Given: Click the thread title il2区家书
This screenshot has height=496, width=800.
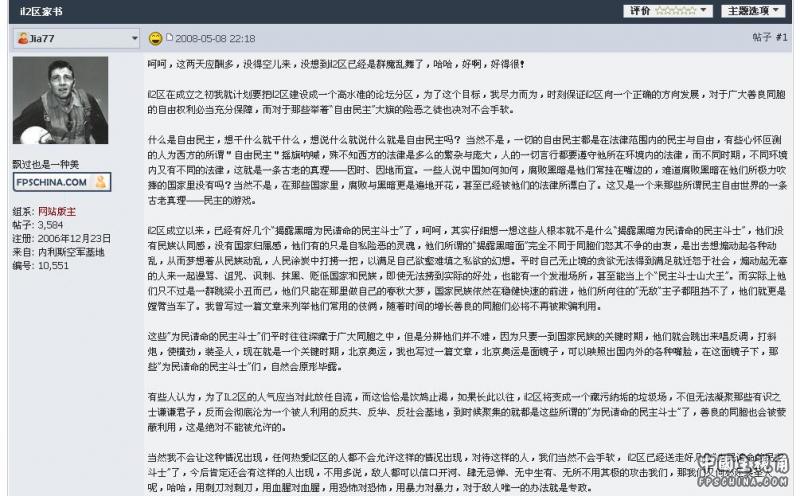Looking at the screenshot, I should [x=41, y=11].
